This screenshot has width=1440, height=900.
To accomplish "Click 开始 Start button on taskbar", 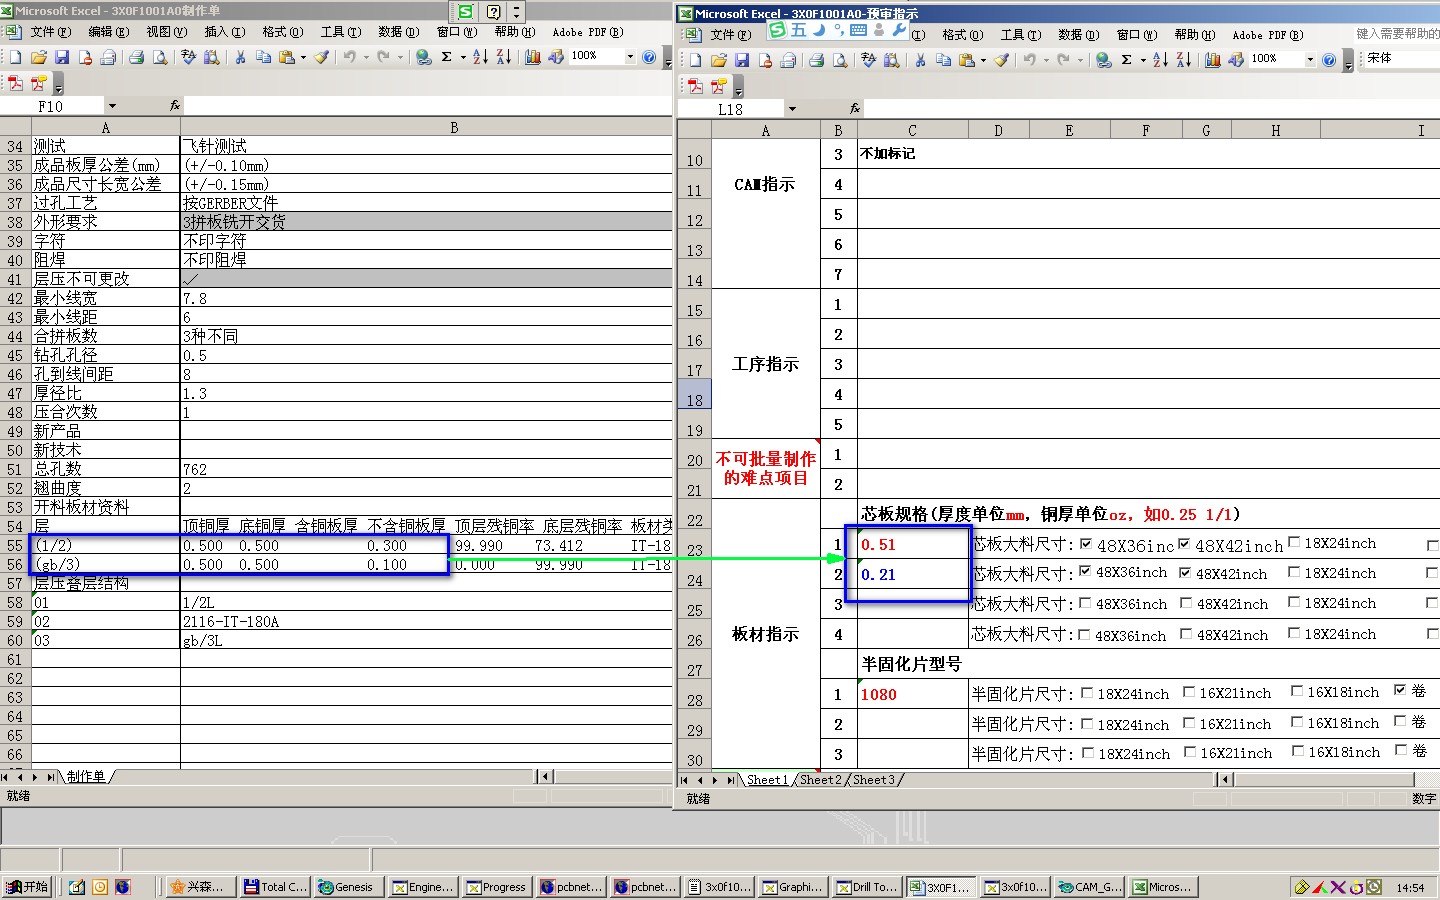I will click(27, 887).
